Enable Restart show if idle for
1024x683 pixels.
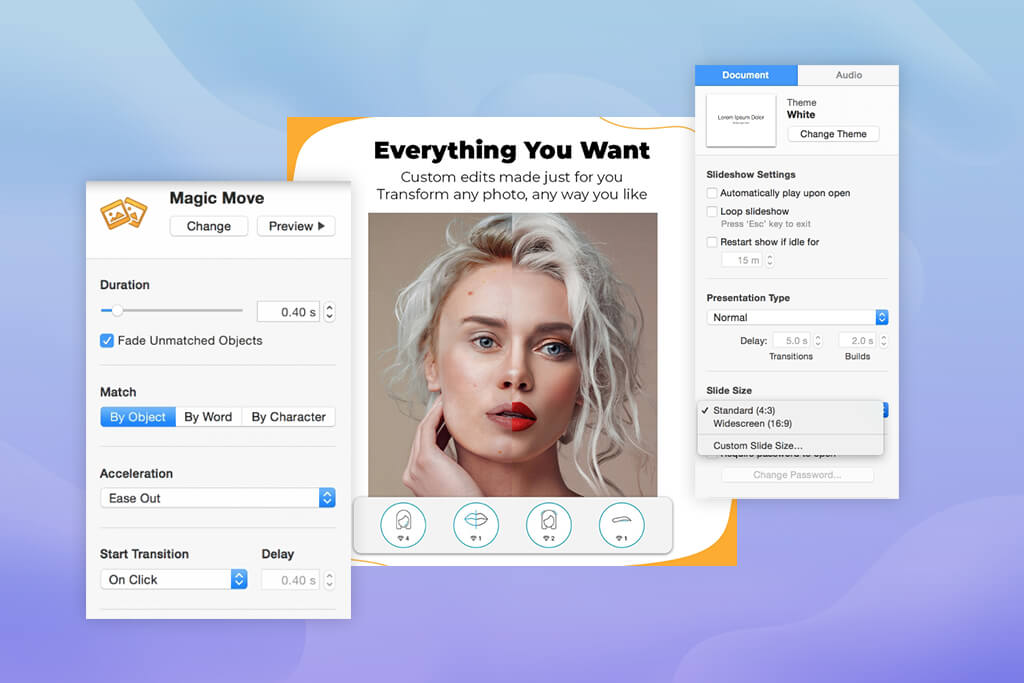click(712, 242)
